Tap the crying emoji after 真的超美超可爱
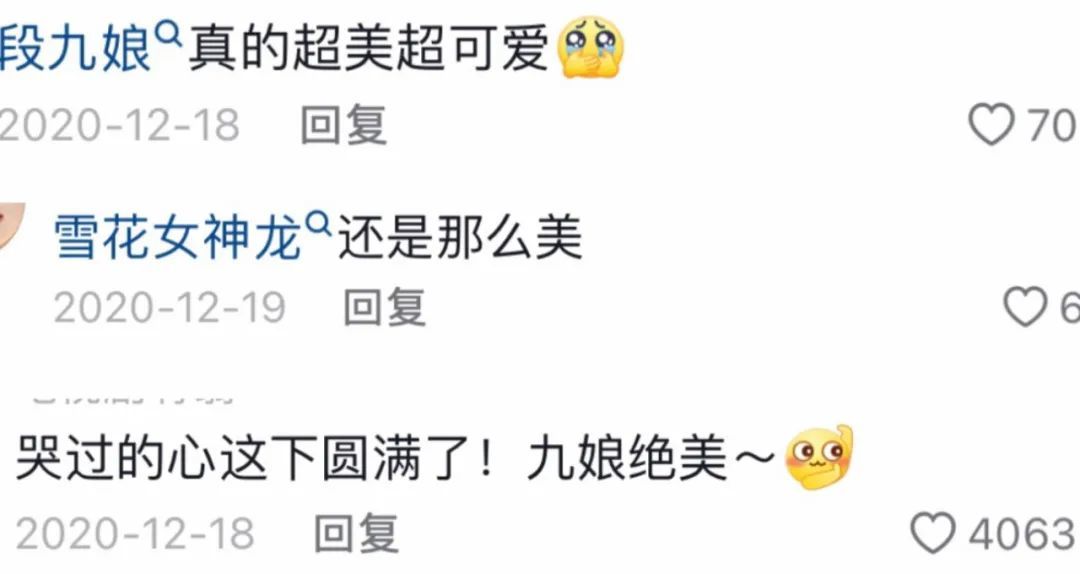 pos(589,47)
